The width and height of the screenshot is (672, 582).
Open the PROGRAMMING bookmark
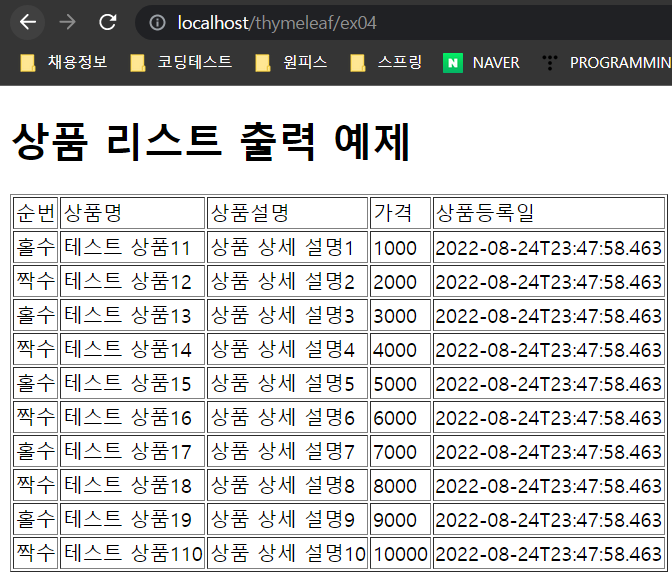pos(606,63)
